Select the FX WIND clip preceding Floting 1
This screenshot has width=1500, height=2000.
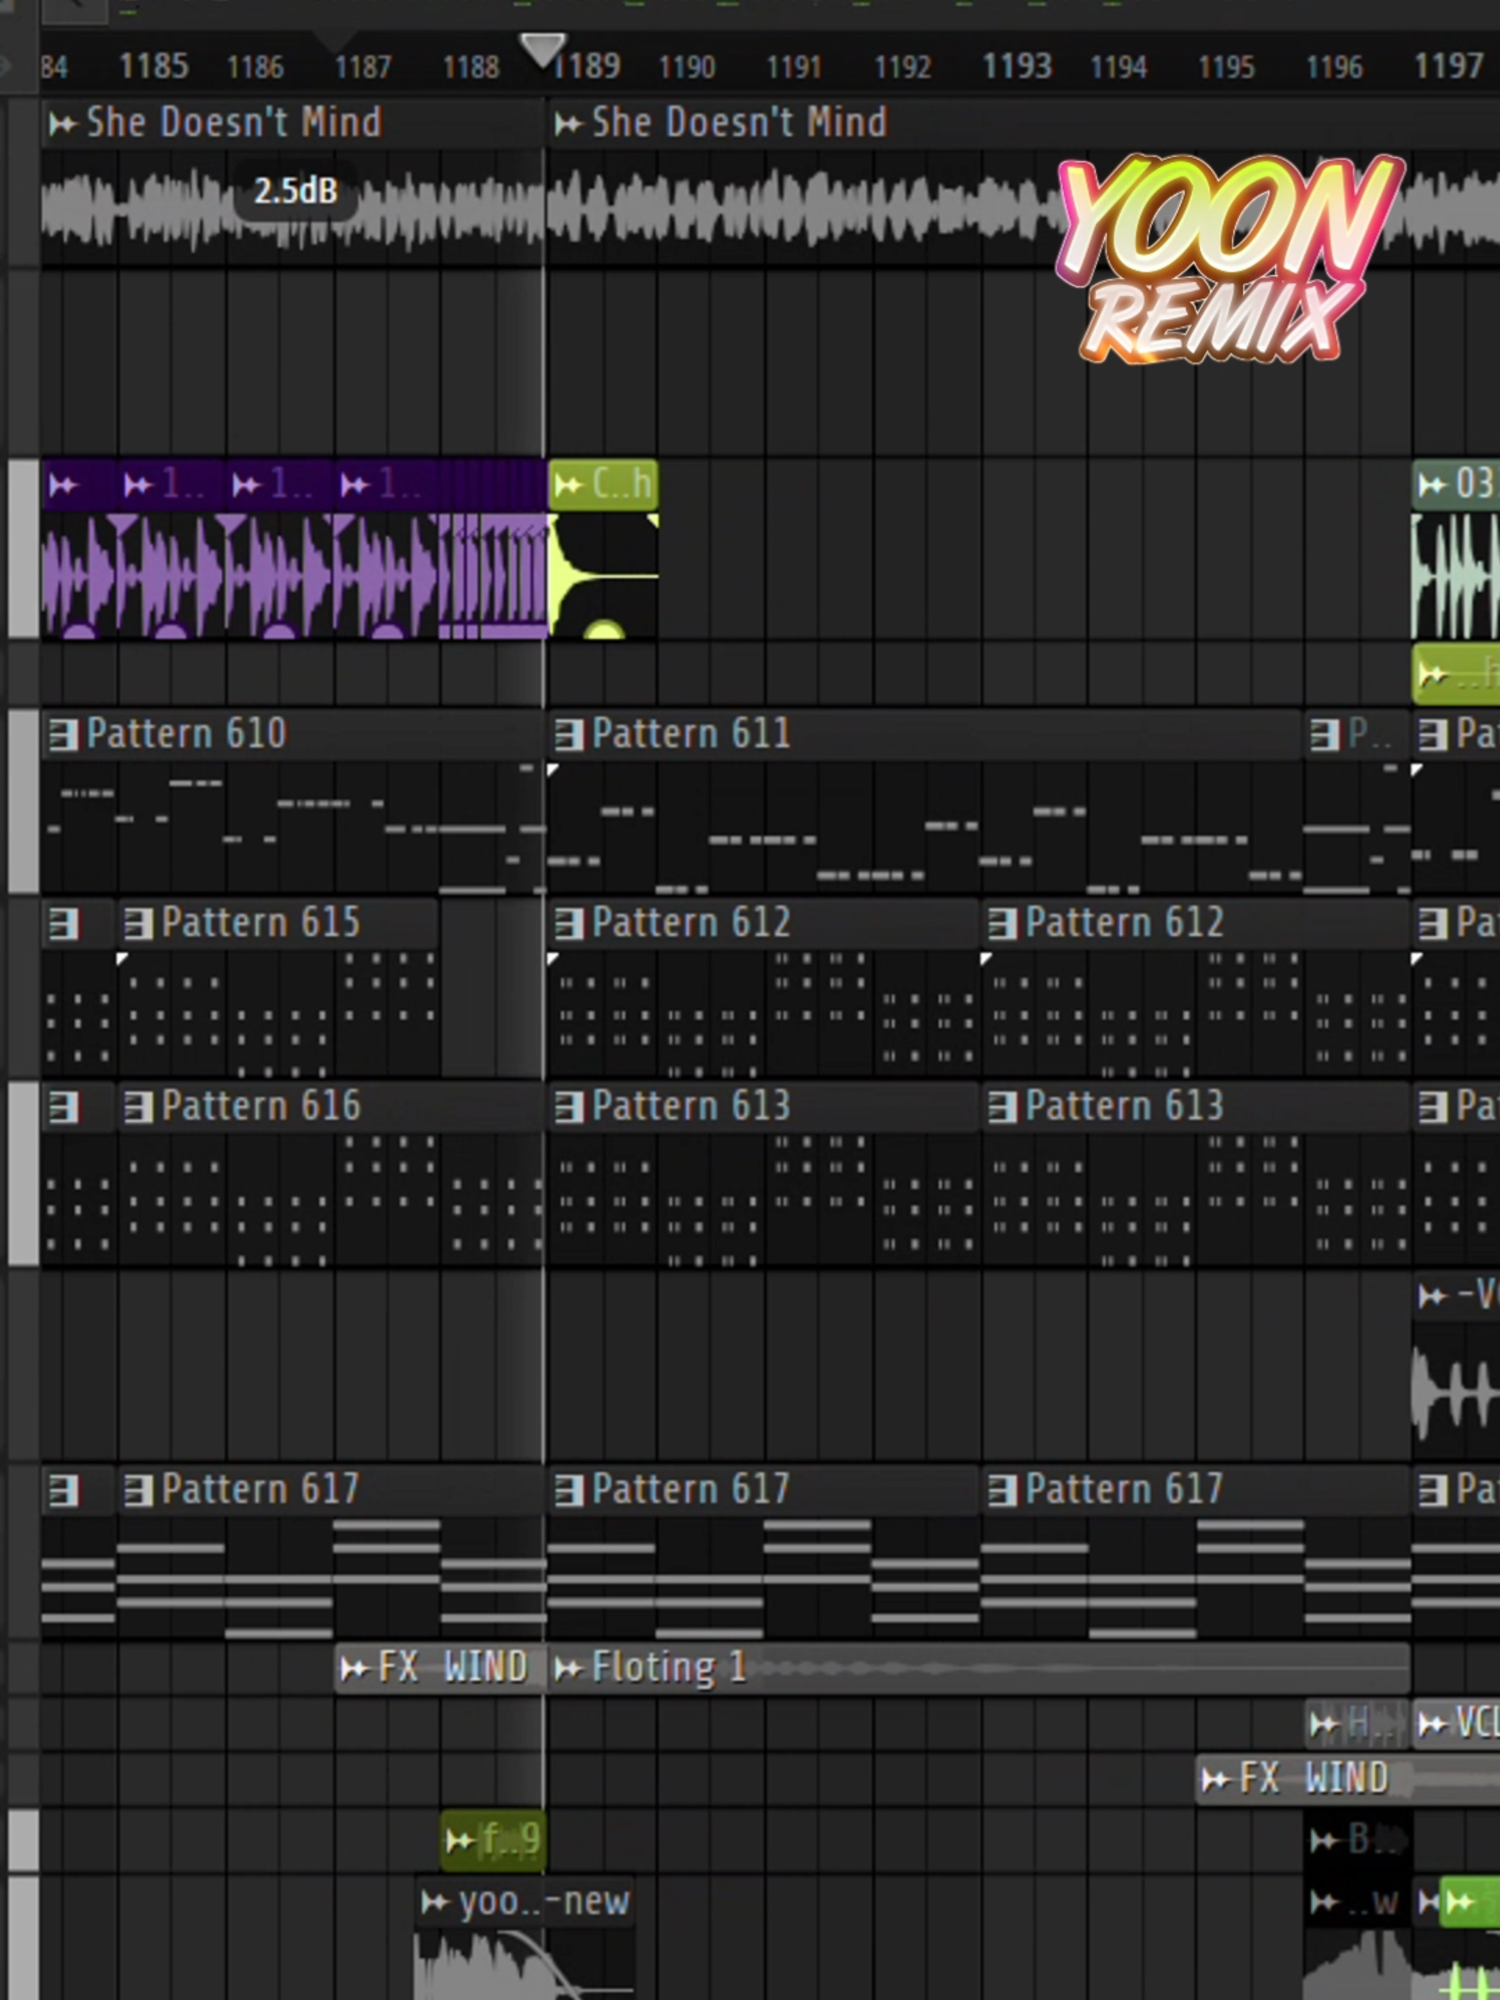(440, 1668)
